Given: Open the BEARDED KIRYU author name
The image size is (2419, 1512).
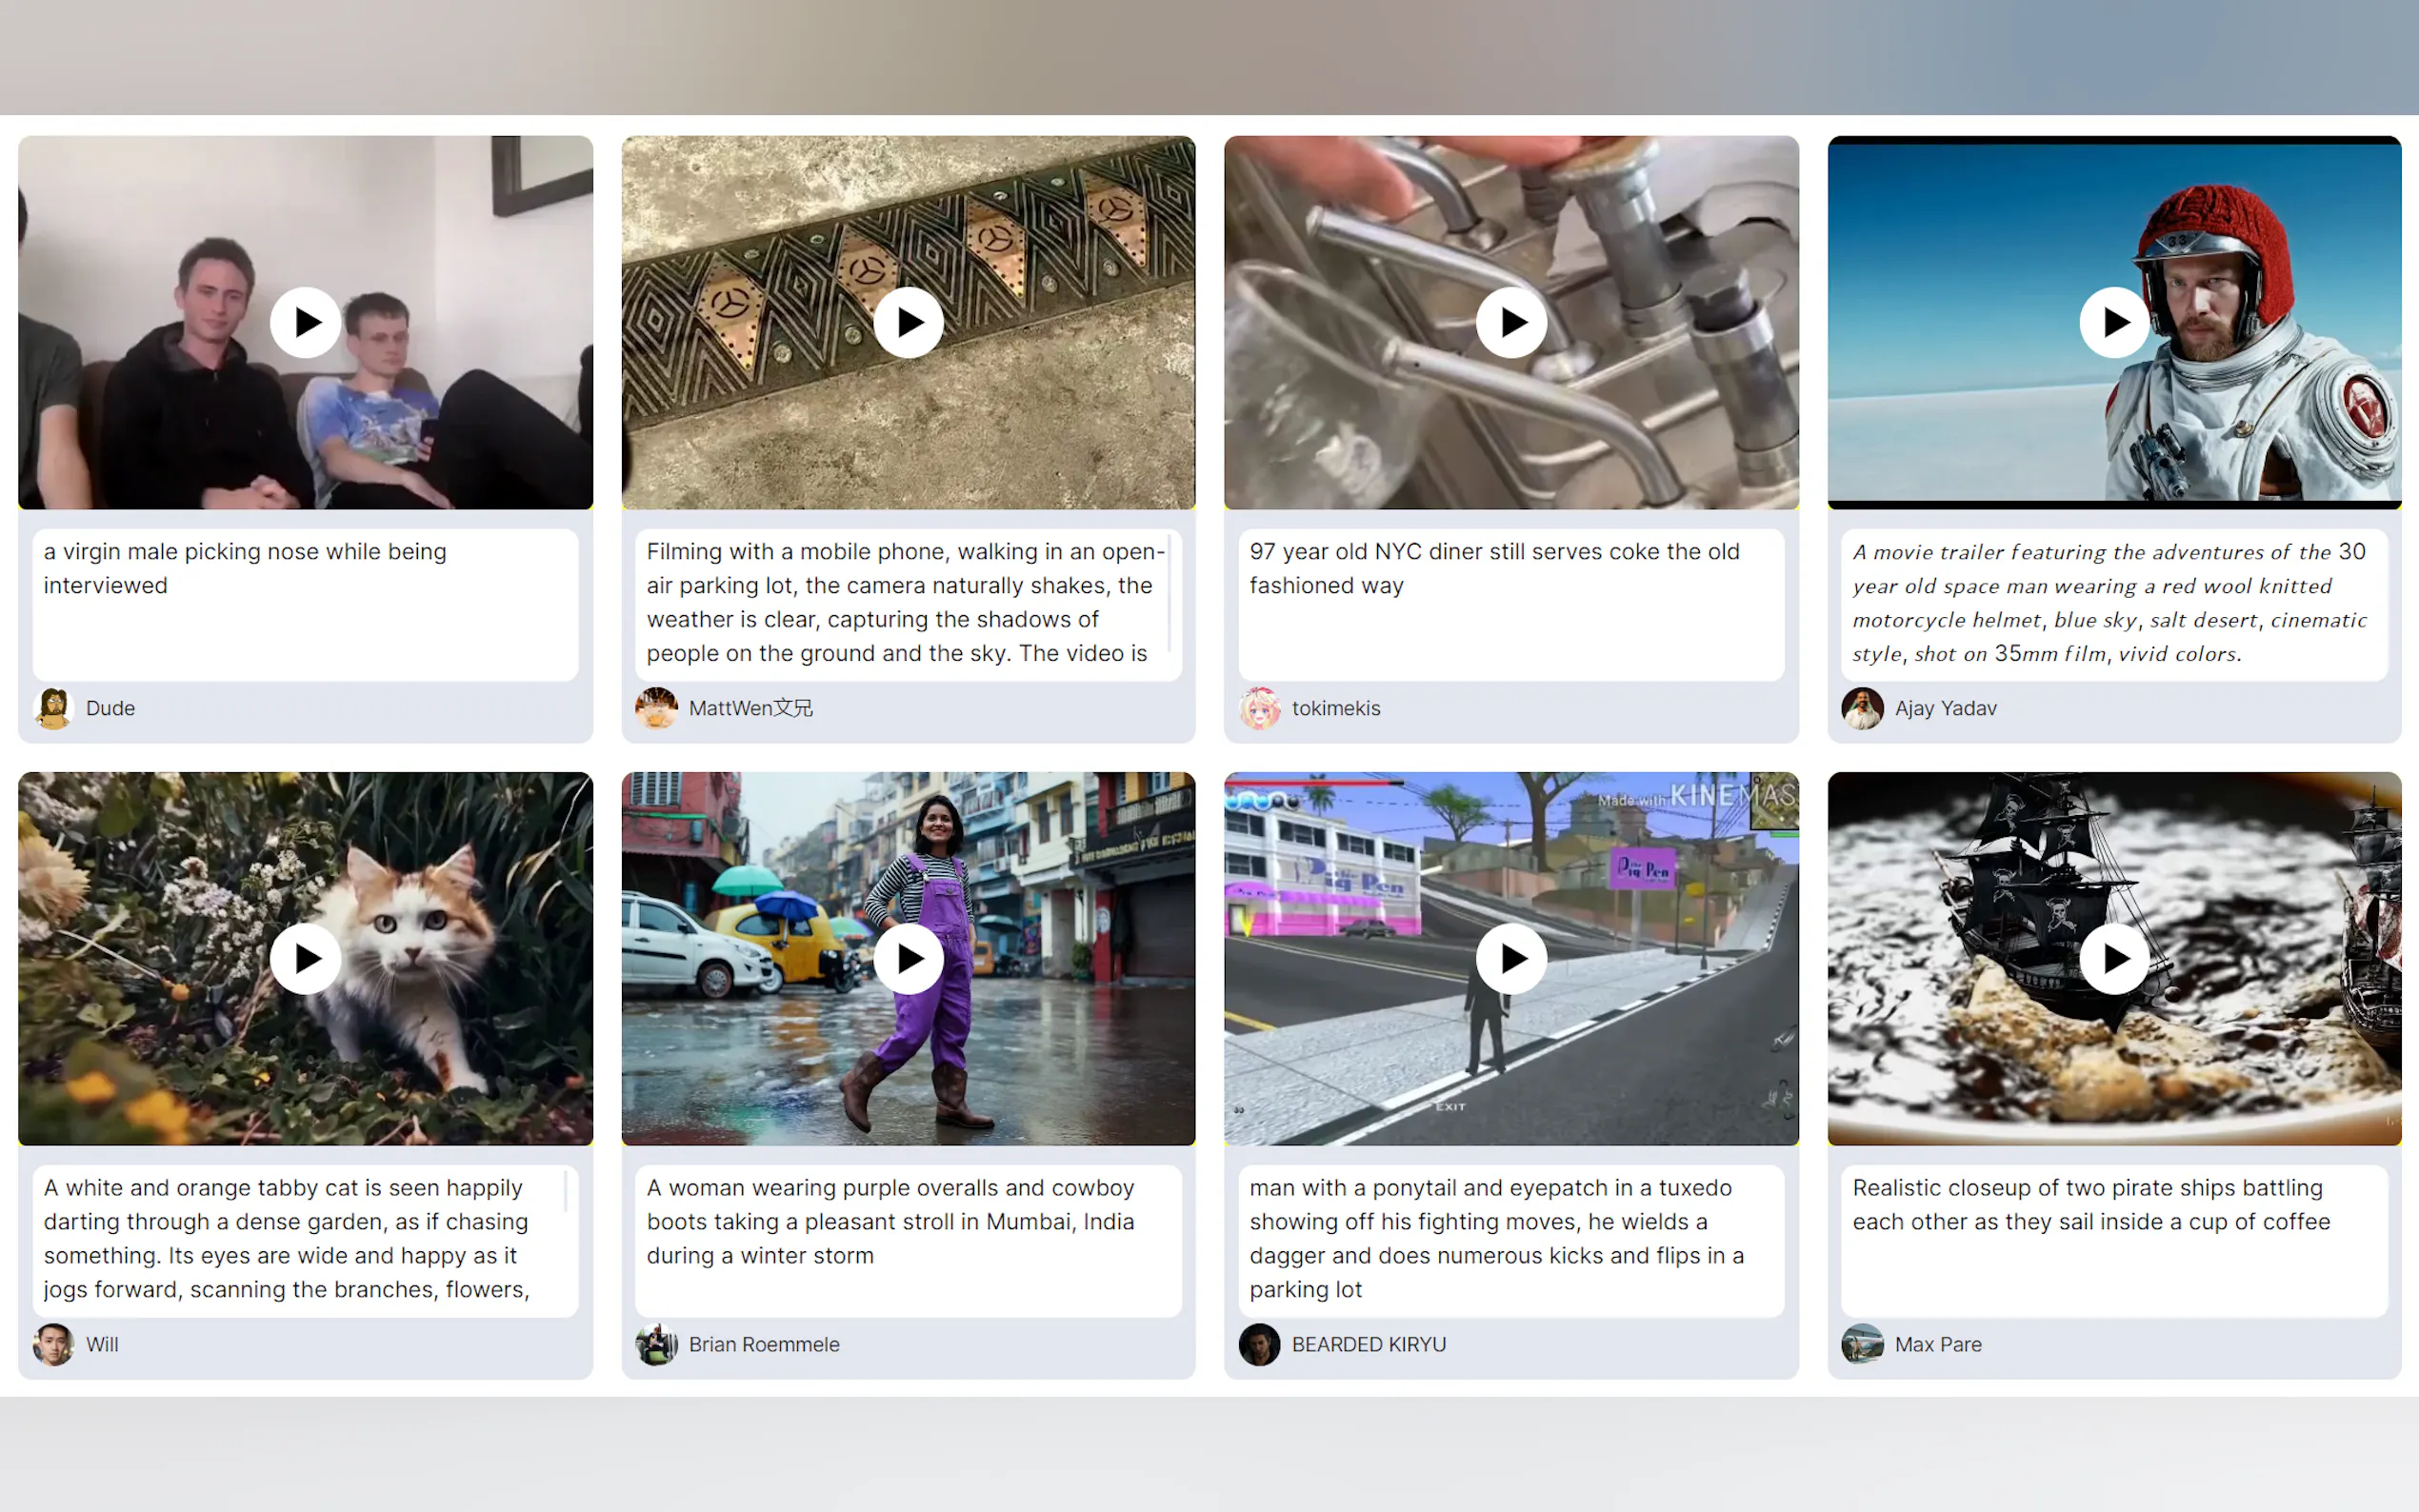Looking at the screenshot, I should (x=1368, y=1344).
